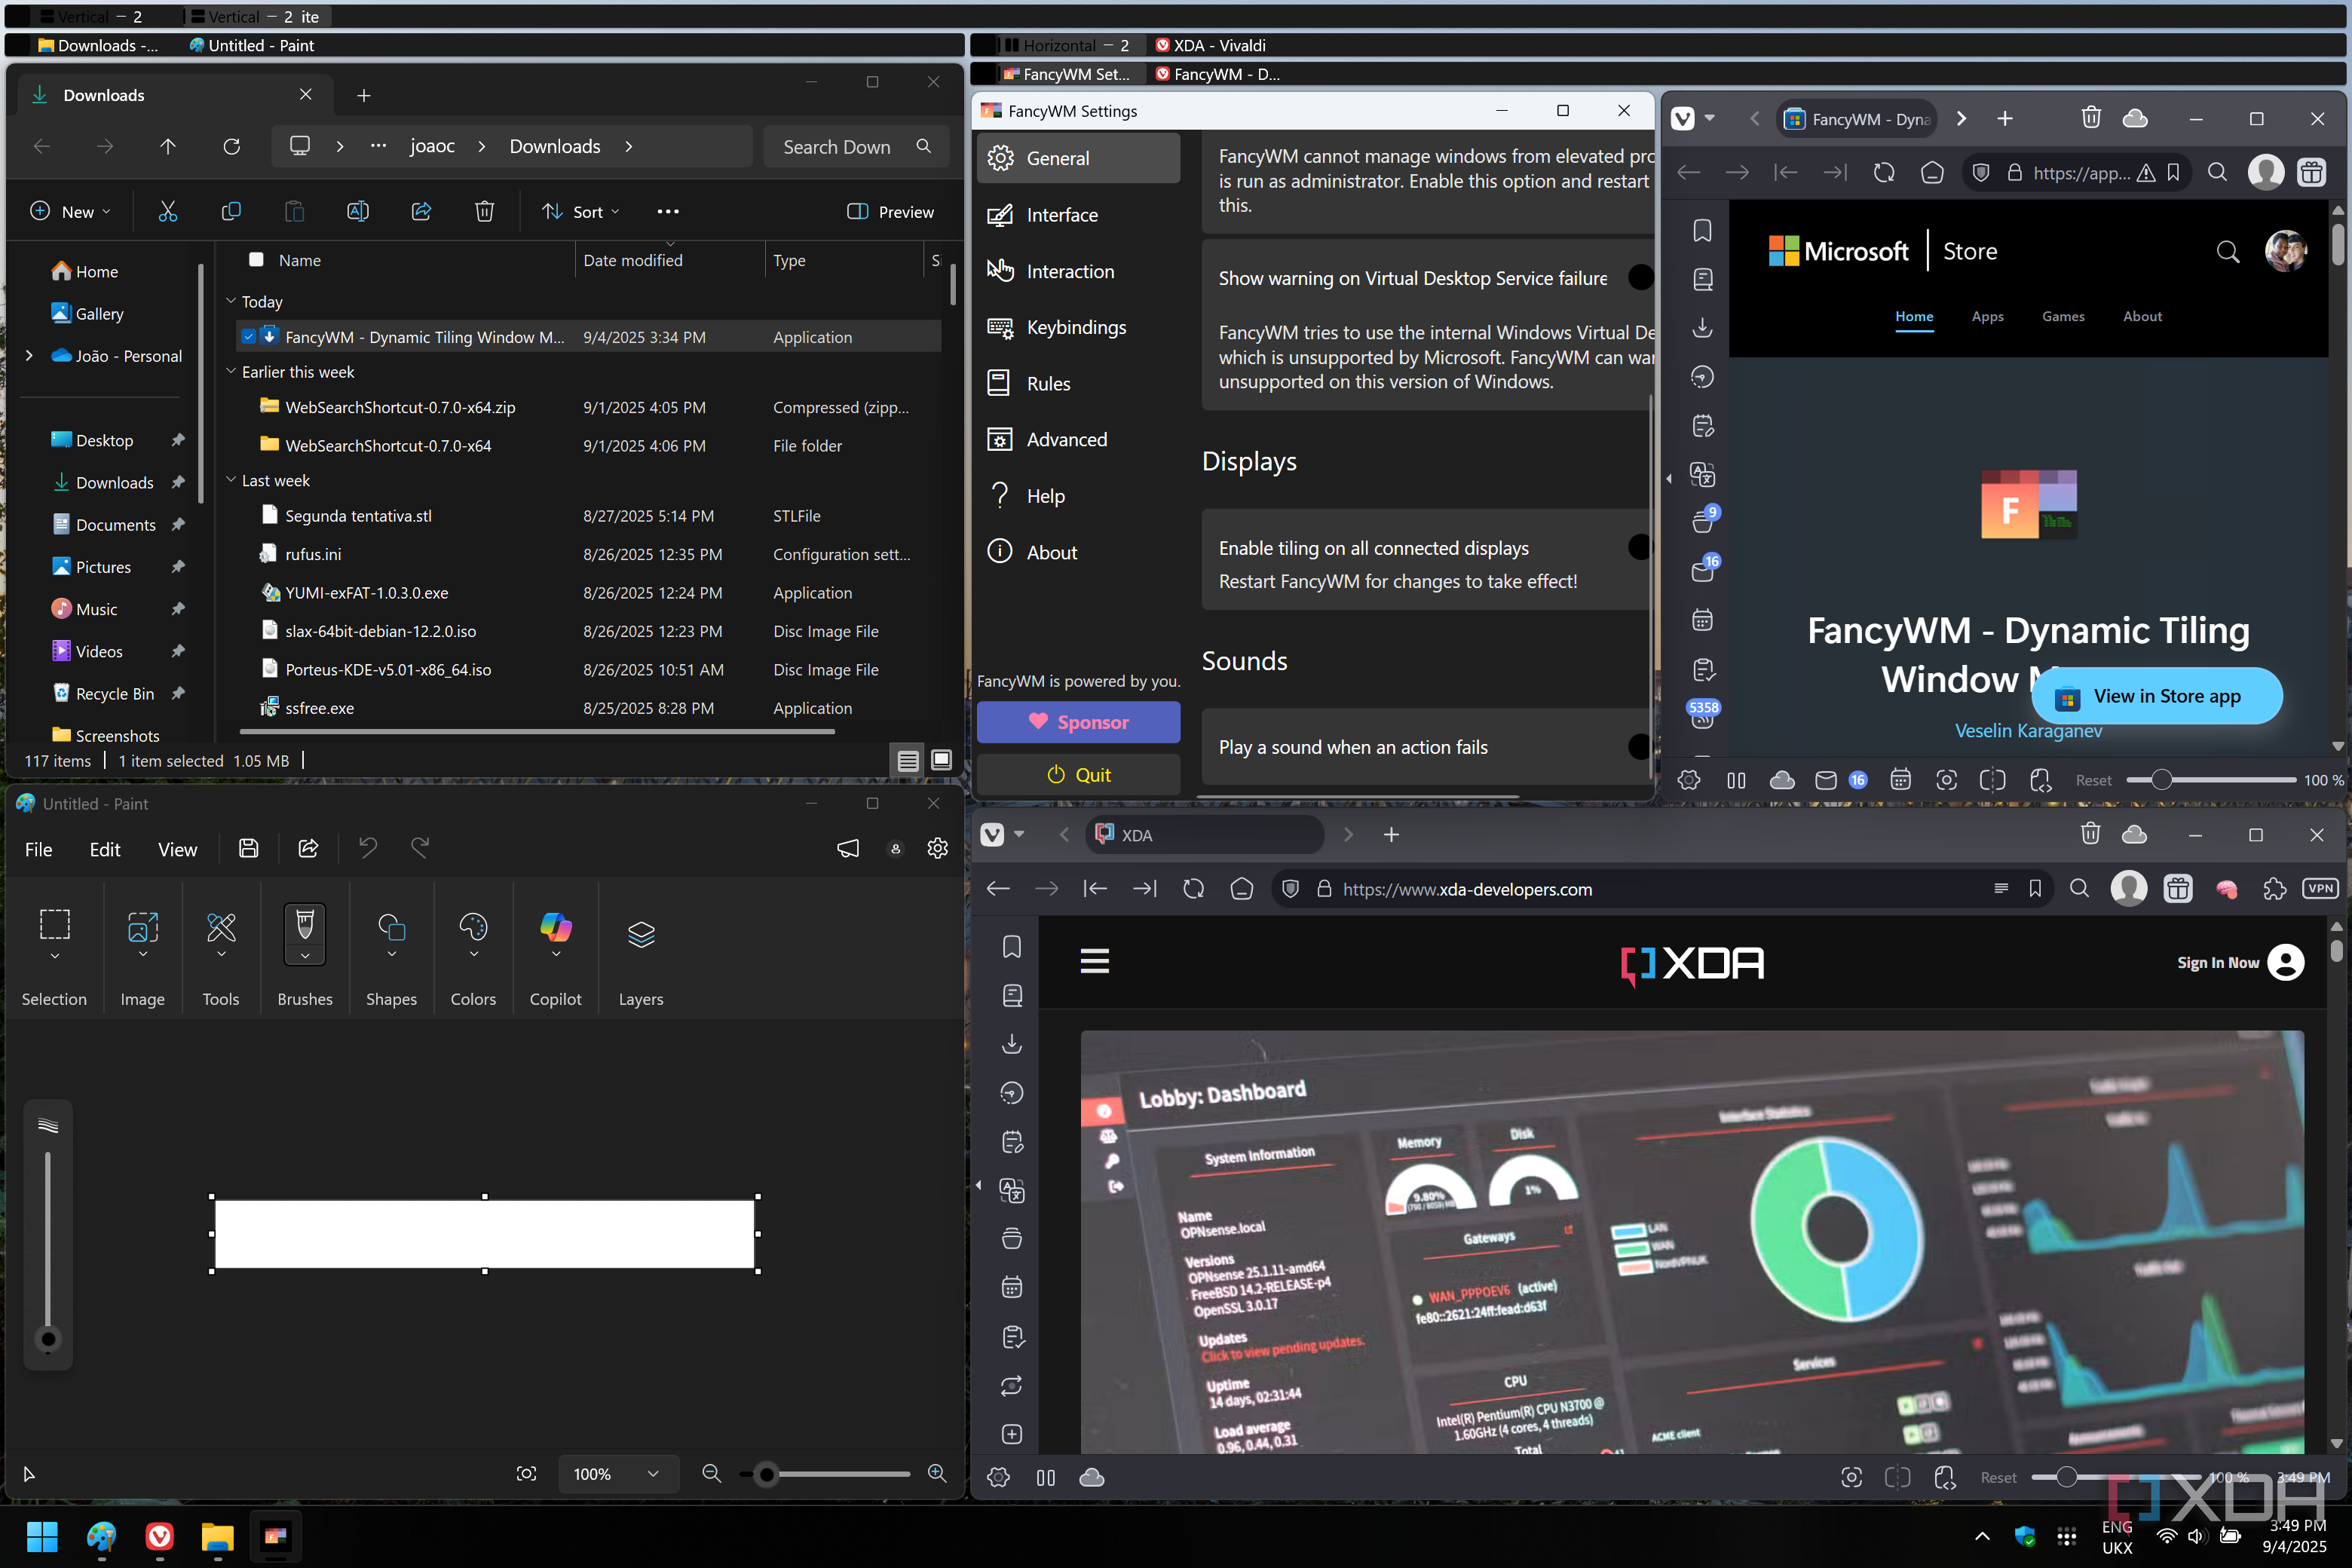Open the Sort dropdown in File Explorer
This screenshot has width=2352, height=1568.
pyautogui.click(x=580, y=211)
